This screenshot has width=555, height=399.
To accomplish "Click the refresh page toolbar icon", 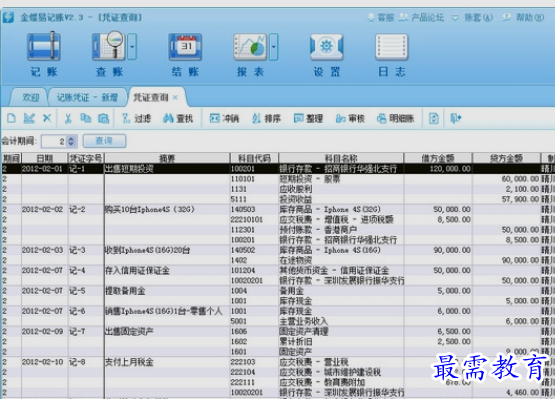I will pos(434,118).
